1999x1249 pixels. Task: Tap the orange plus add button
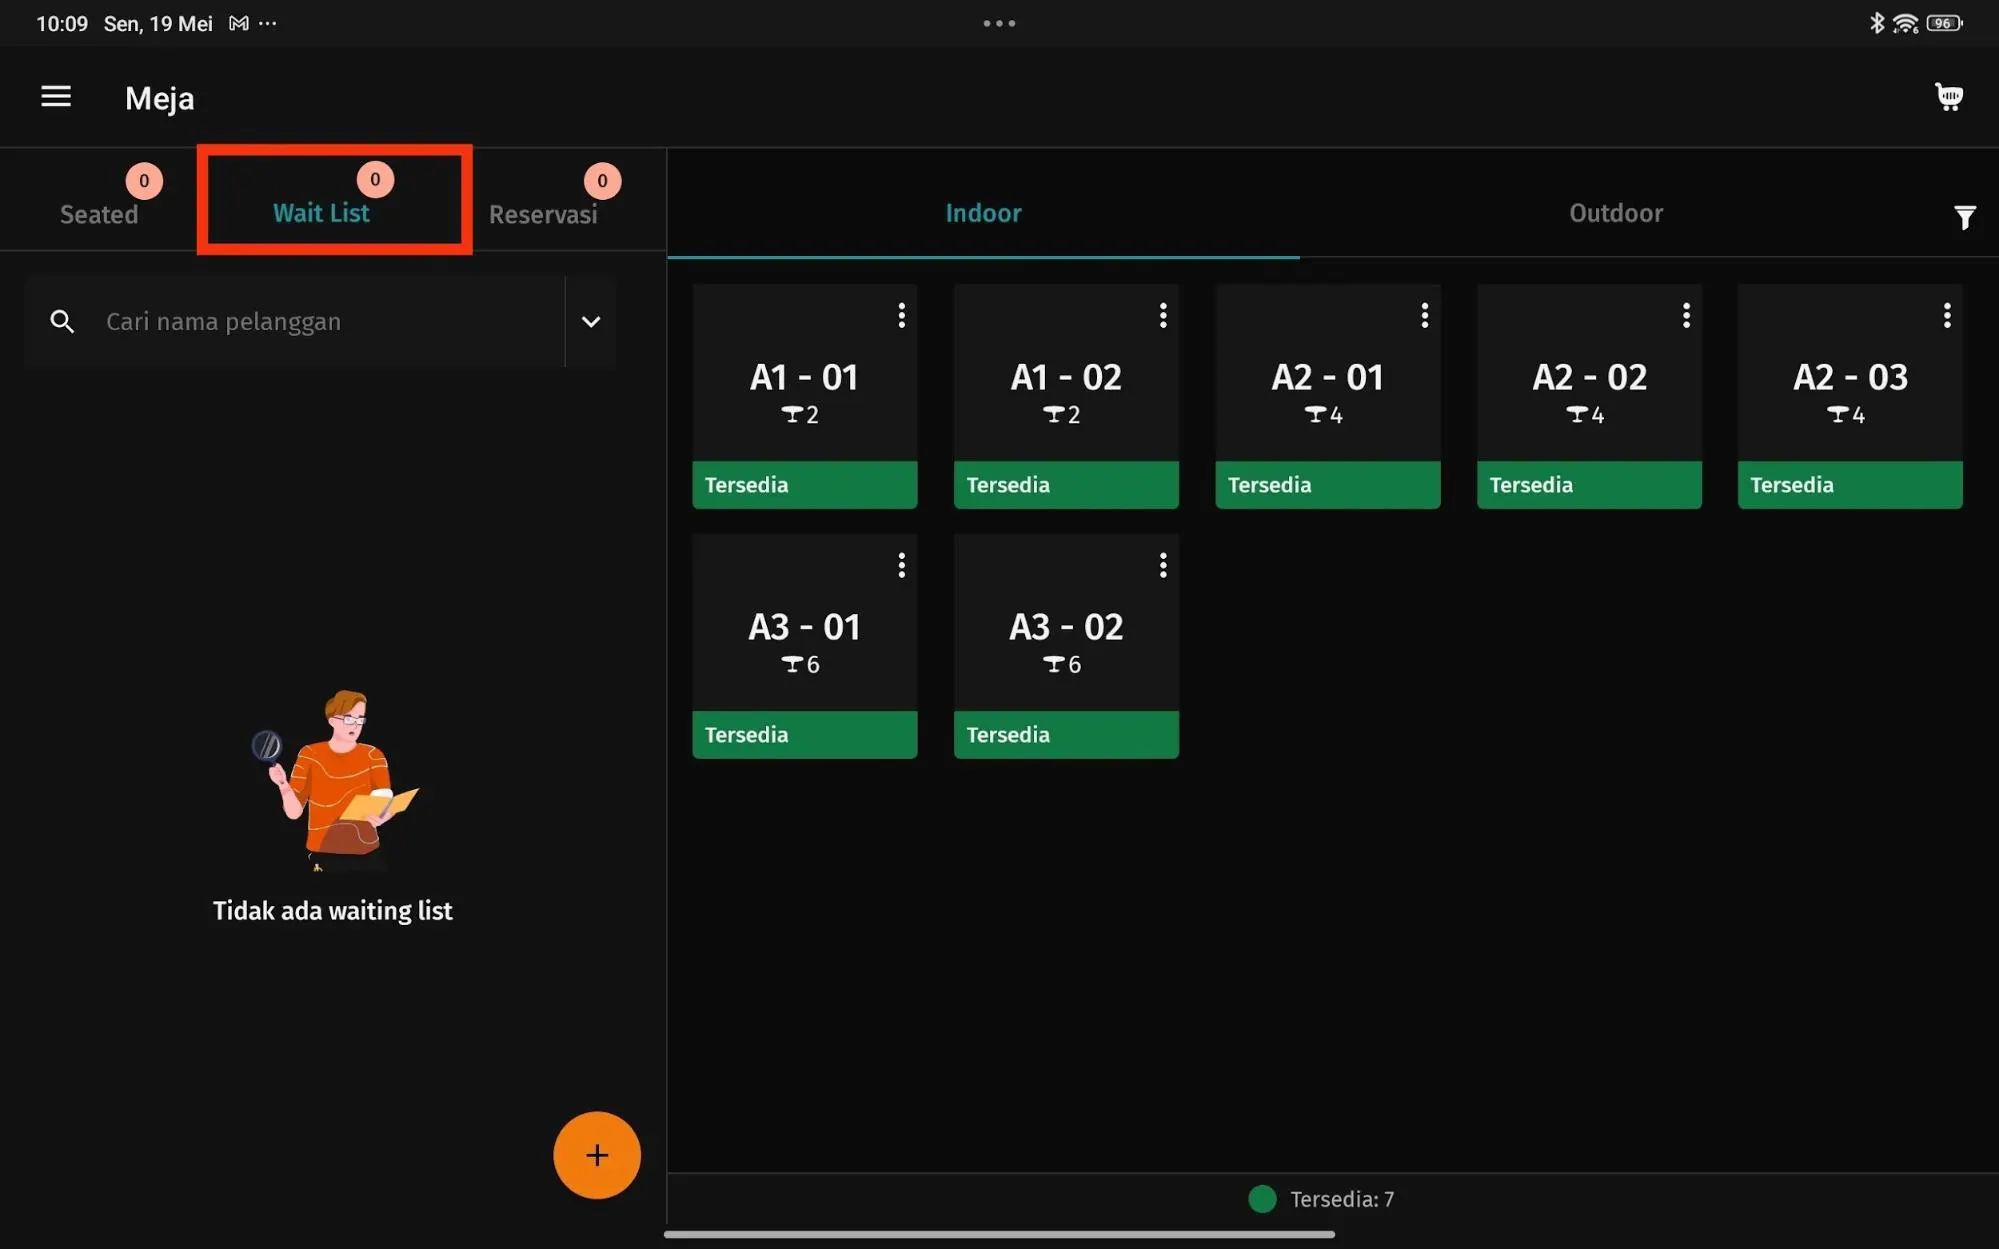[x=597, y=1155]
